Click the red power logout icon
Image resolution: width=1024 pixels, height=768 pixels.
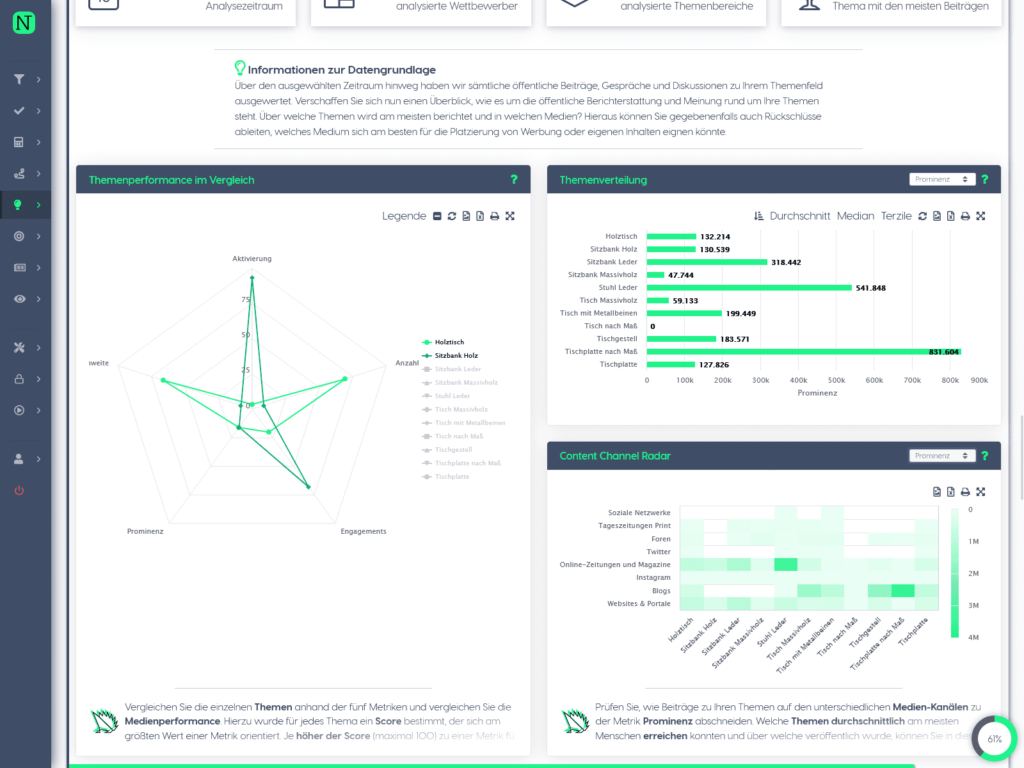coord(19,490)
